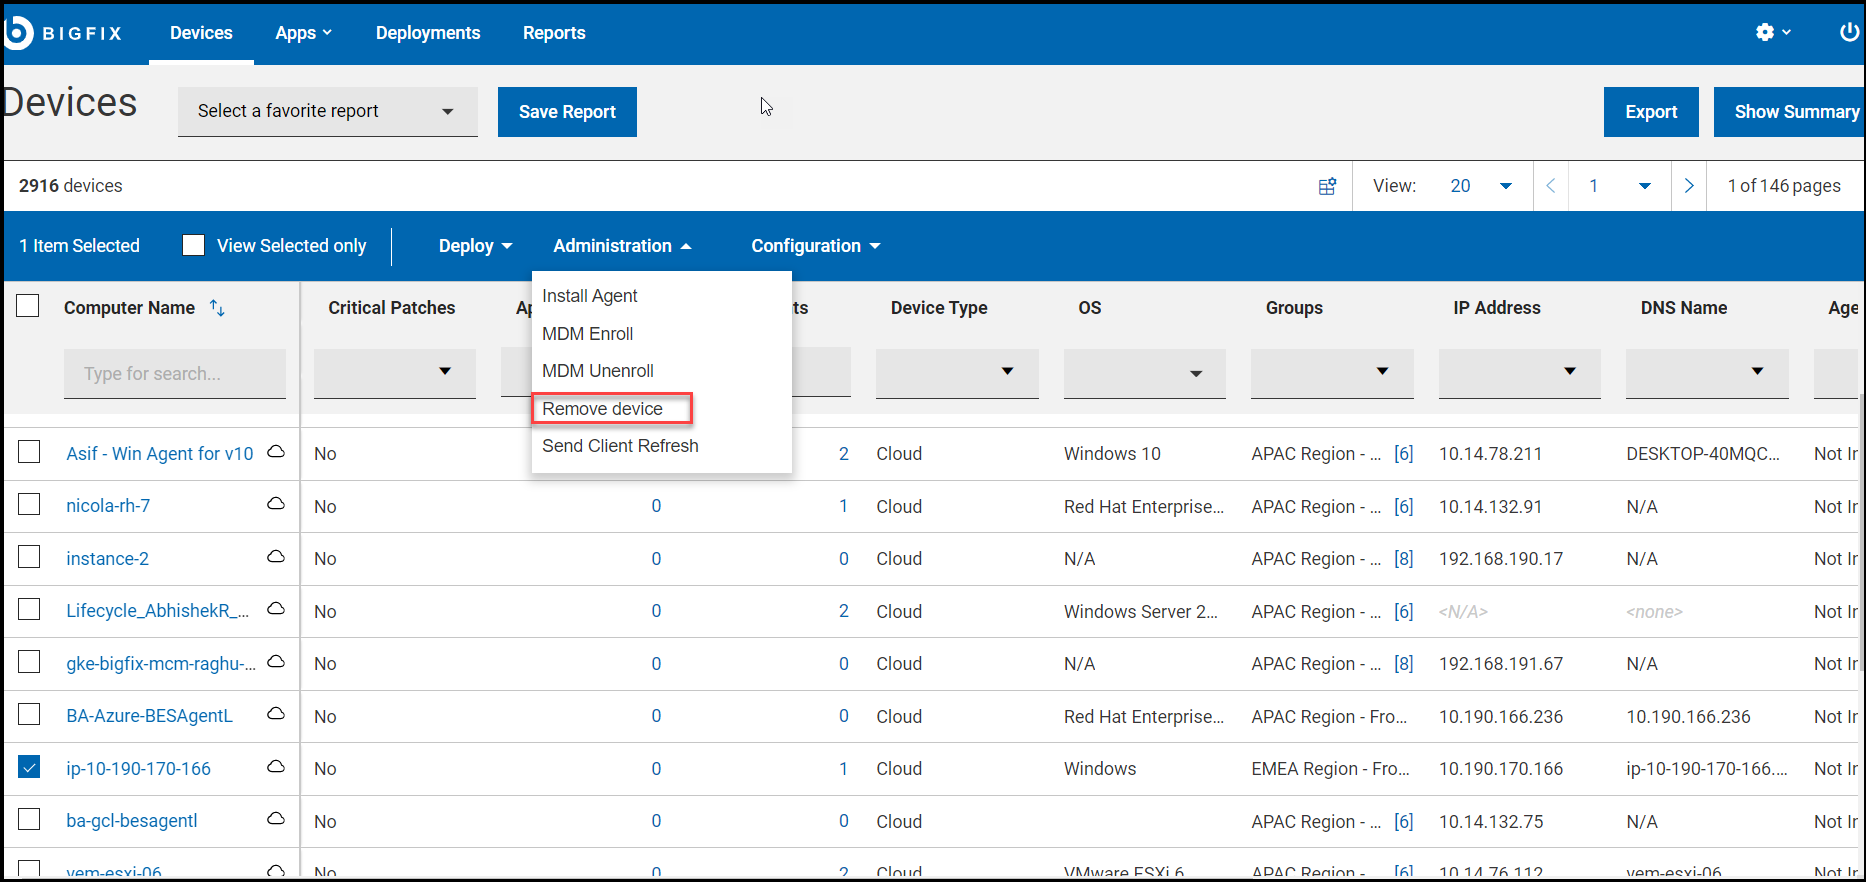Open the column configuration icon
1866x882 pixels.
[x=1327, y=186]
